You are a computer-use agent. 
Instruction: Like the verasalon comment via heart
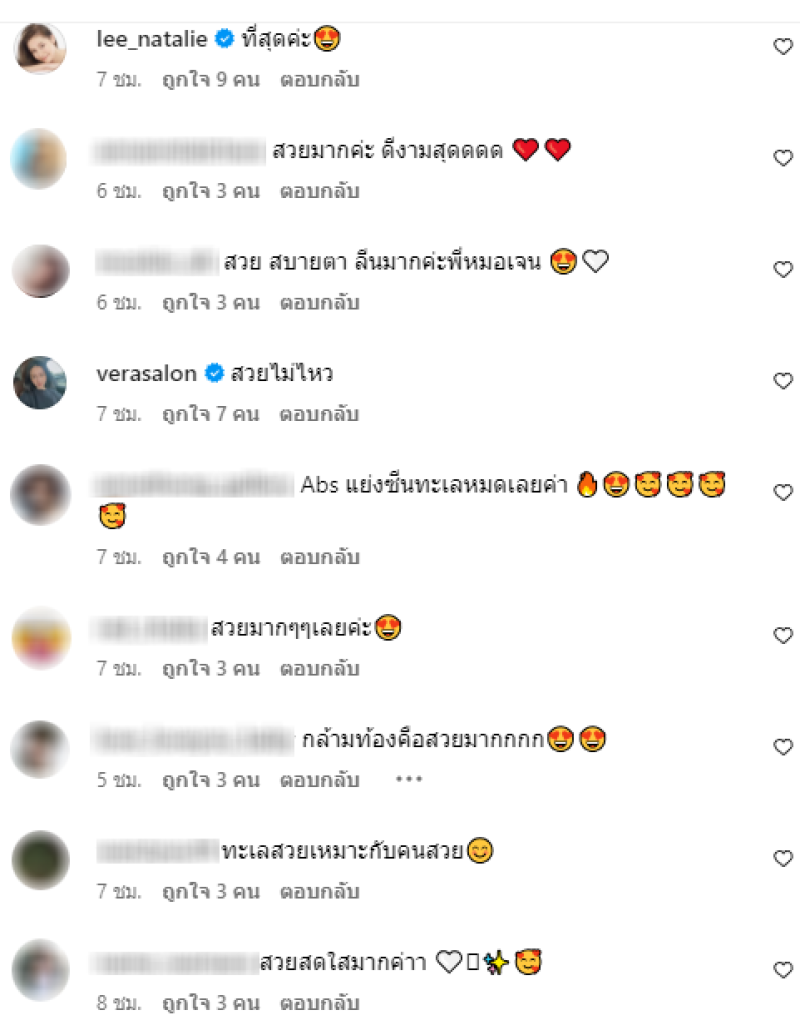point(782,381)
